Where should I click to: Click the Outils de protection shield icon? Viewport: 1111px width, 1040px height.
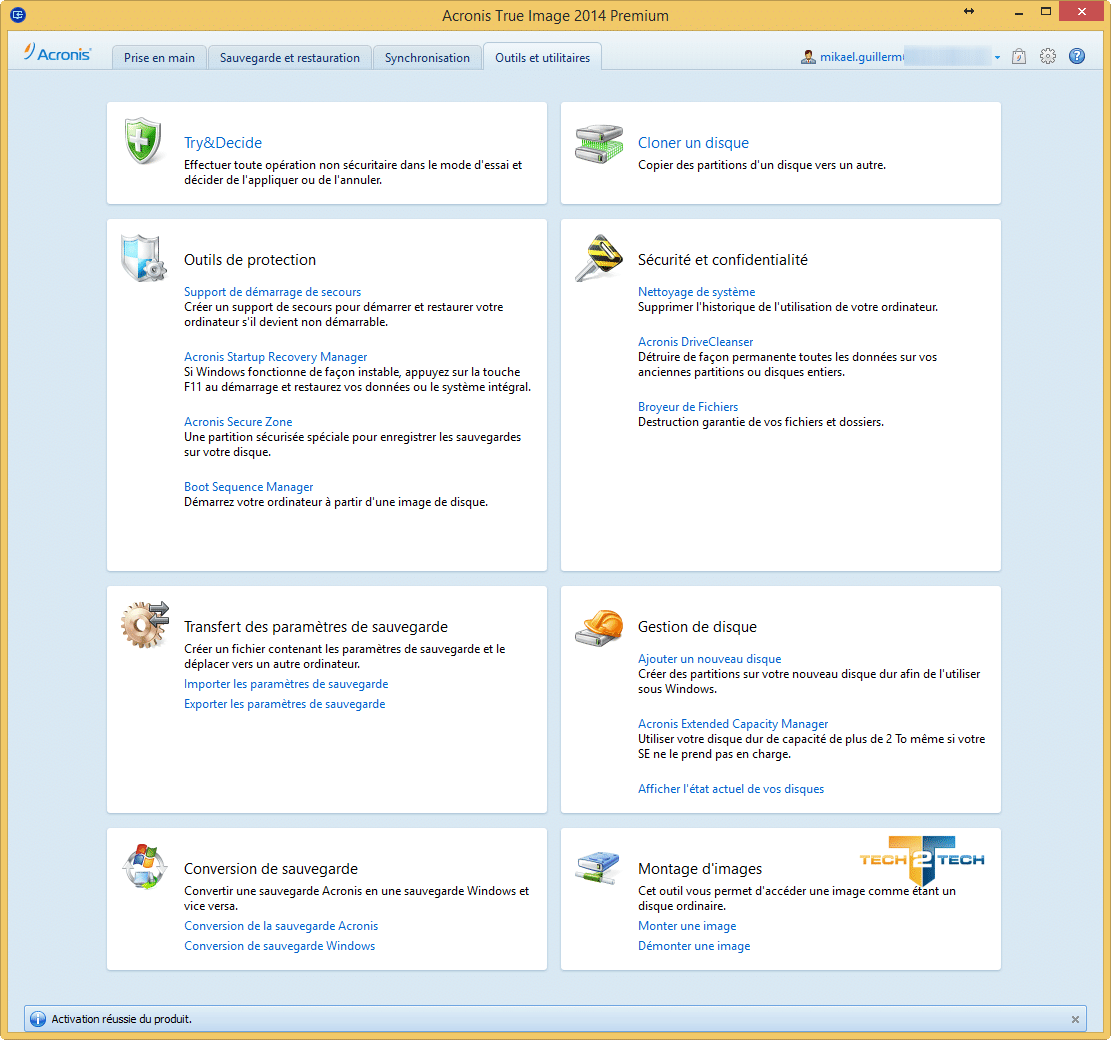coord(144,260)
